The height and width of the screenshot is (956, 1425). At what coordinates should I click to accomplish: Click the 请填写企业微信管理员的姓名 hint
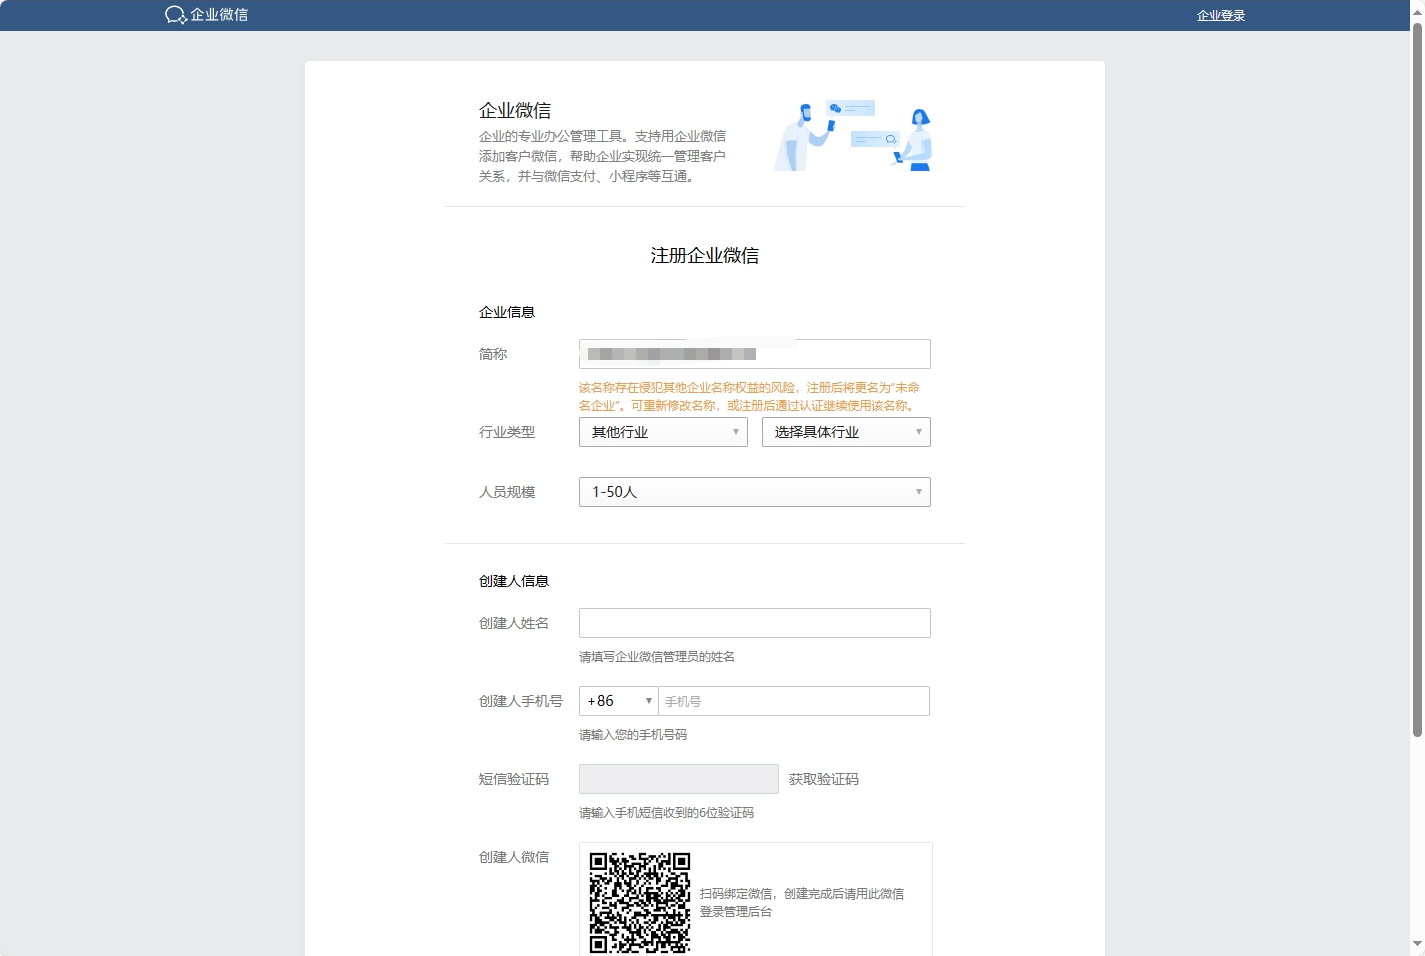click(x=657, y=657)
